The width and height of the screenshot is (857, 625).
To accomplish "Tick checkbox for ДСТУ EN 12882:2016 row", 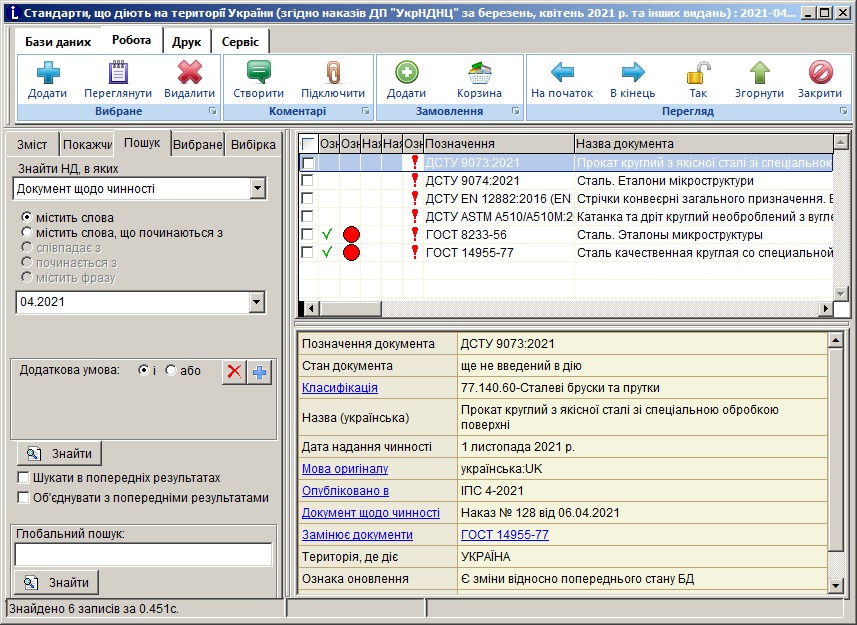I will tap(308, 198).
